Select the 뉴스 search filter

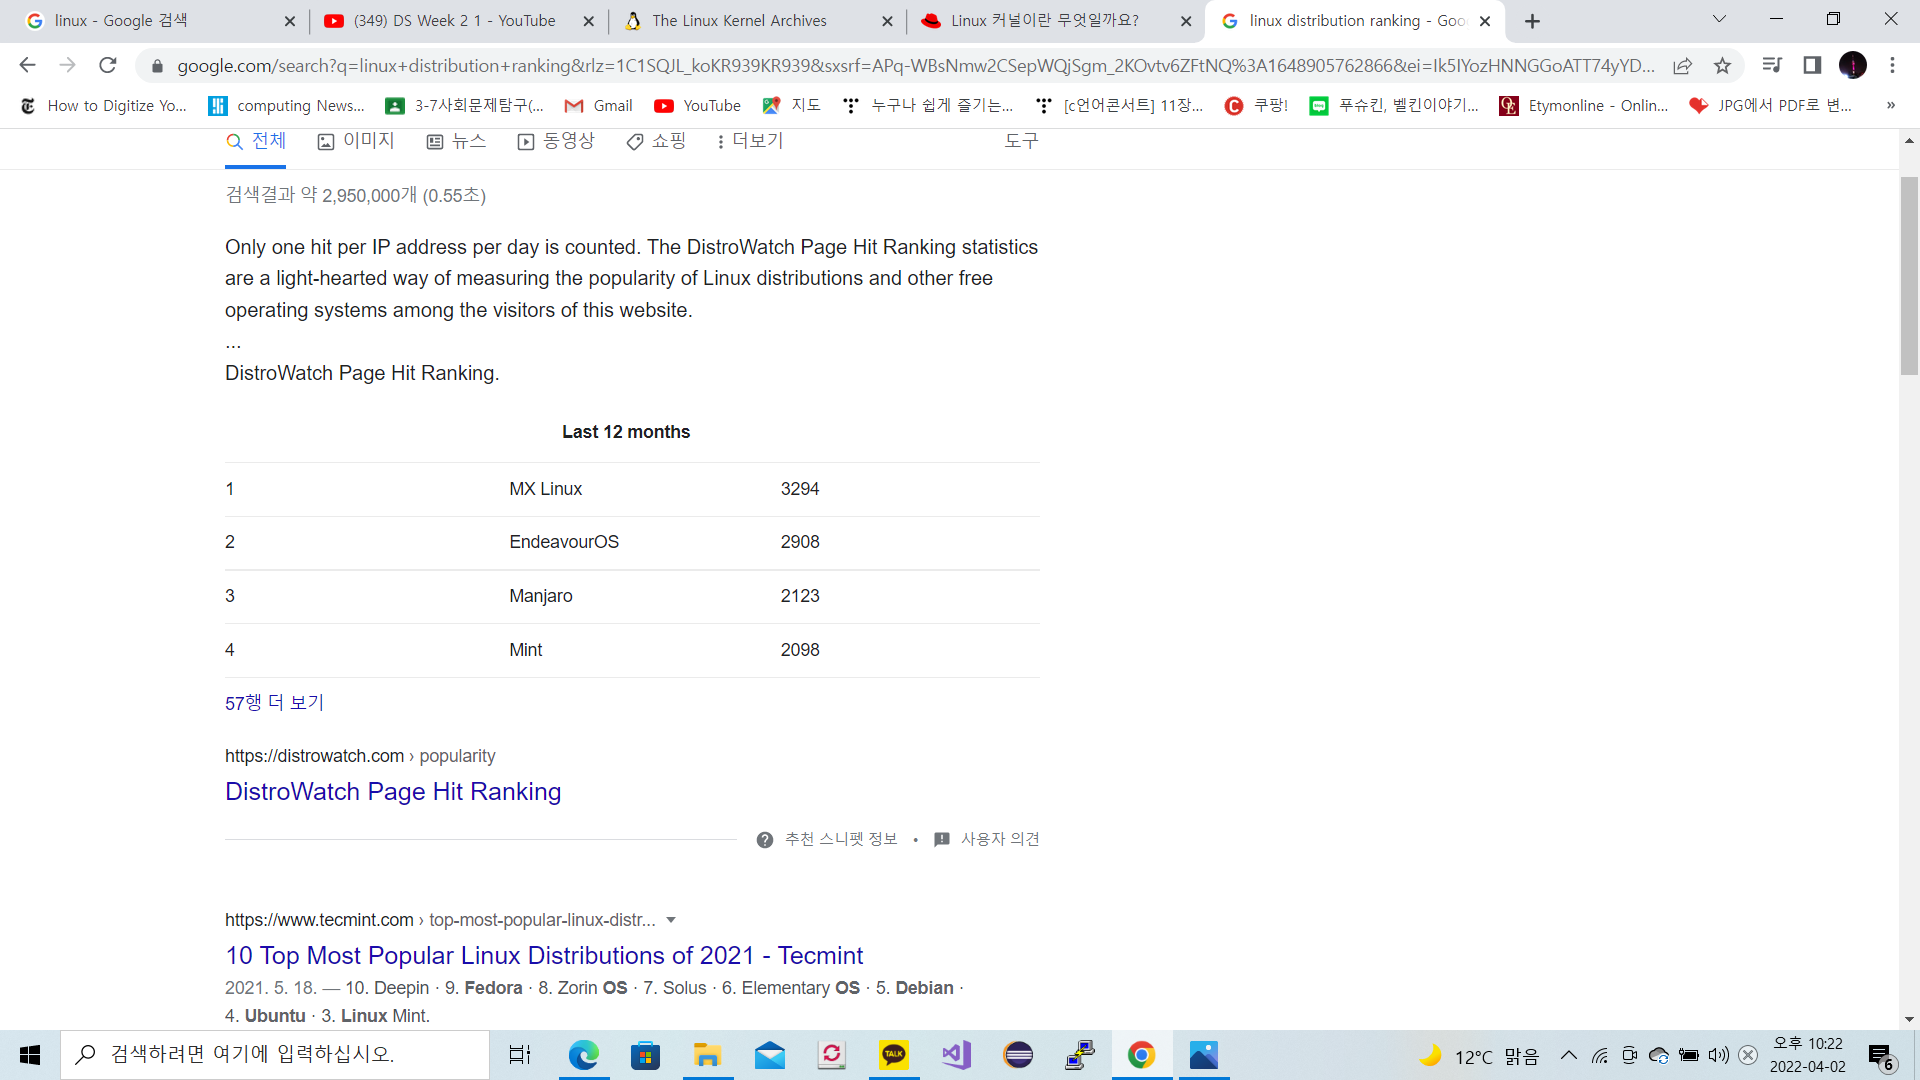(x=456, y=142)
